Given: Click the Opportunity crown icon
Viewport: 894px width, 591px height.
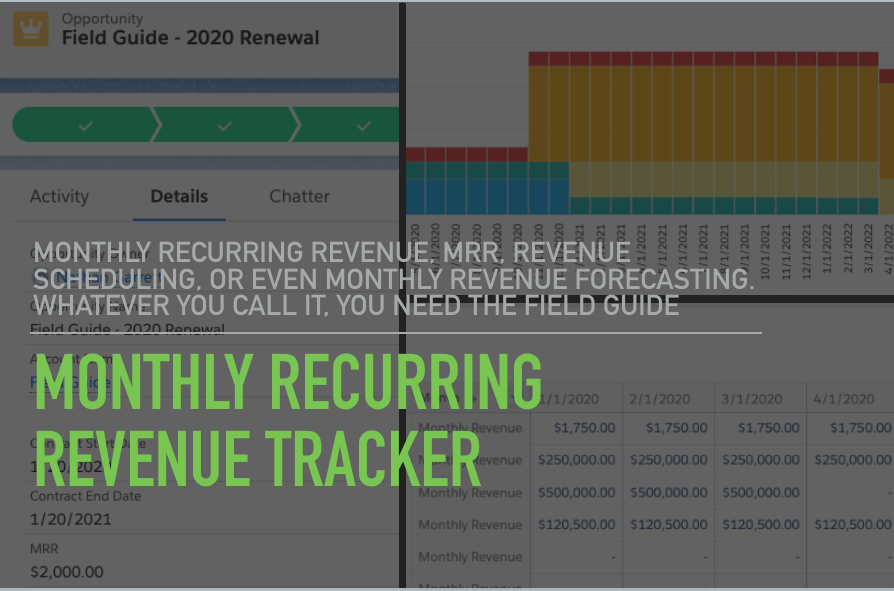Looking at the screenshot, I should coord(30,28).
